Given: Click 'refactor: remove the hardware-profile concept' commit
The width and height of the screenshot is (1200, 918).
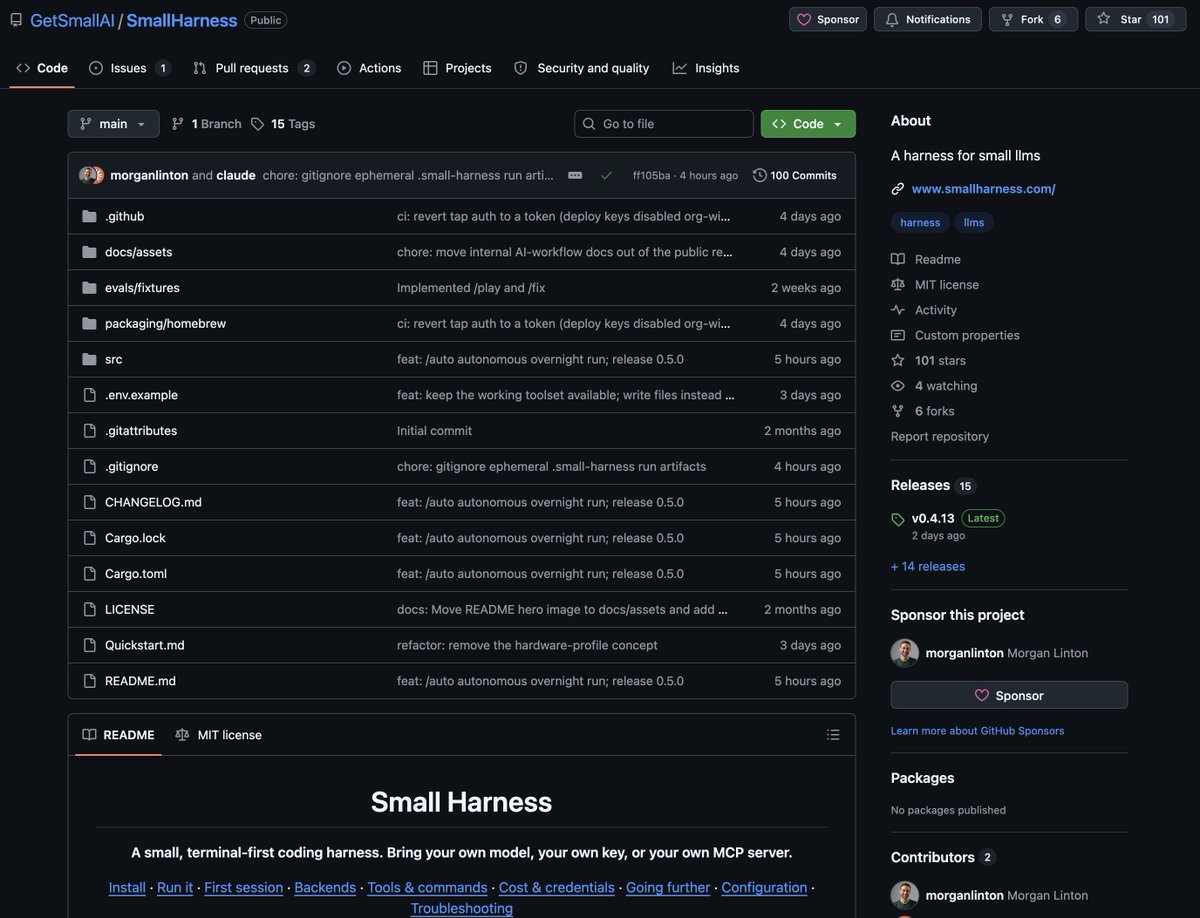Looking at the screenshot, I should point(527,645).
